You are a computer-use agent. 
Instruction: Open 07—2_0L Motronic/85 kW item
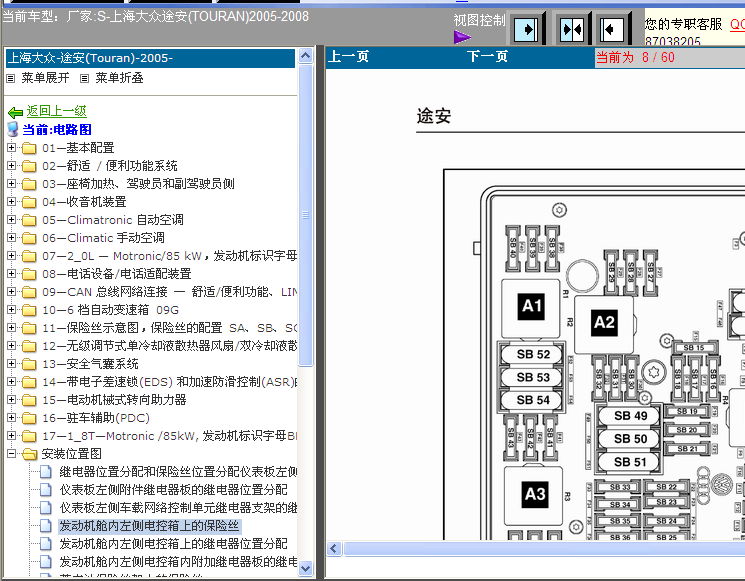(x=170, y=256)
